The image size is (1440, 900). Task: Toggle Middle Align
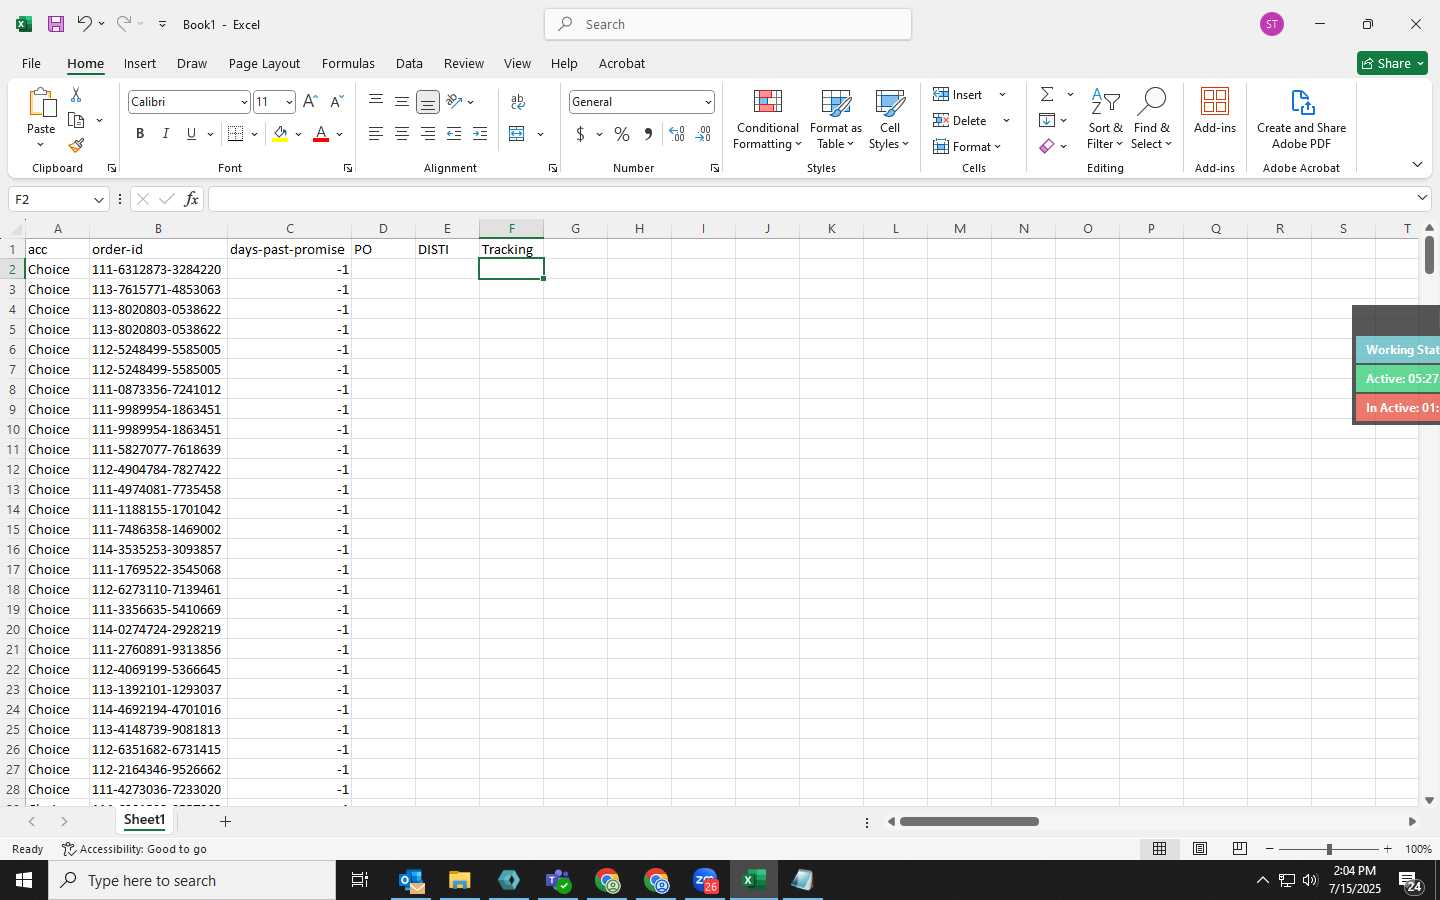tap(402, 101)
